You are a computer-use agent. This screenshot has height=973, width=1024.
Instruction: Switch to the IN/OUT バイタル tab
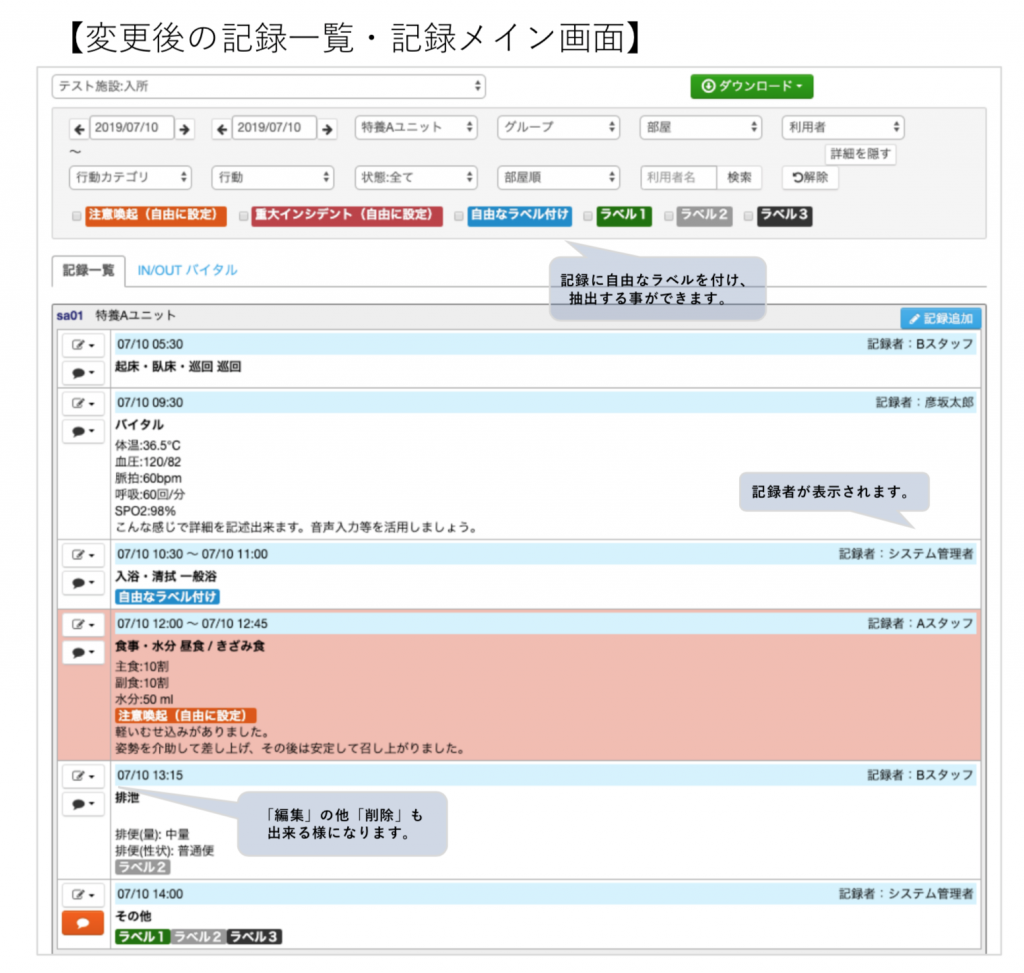[x=187, y=270]
